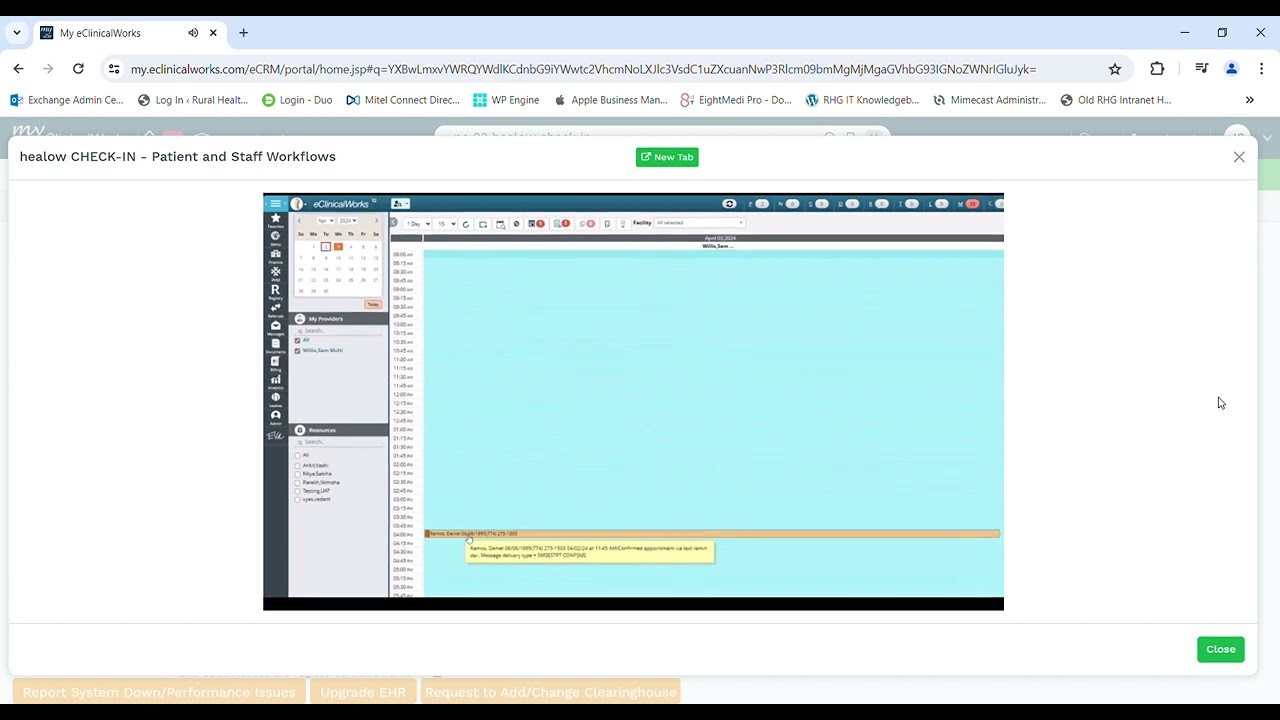This screenshot has width=1280, height=720.
Task: Go to next month in mini calendar
Action: [x=376, y=220]
